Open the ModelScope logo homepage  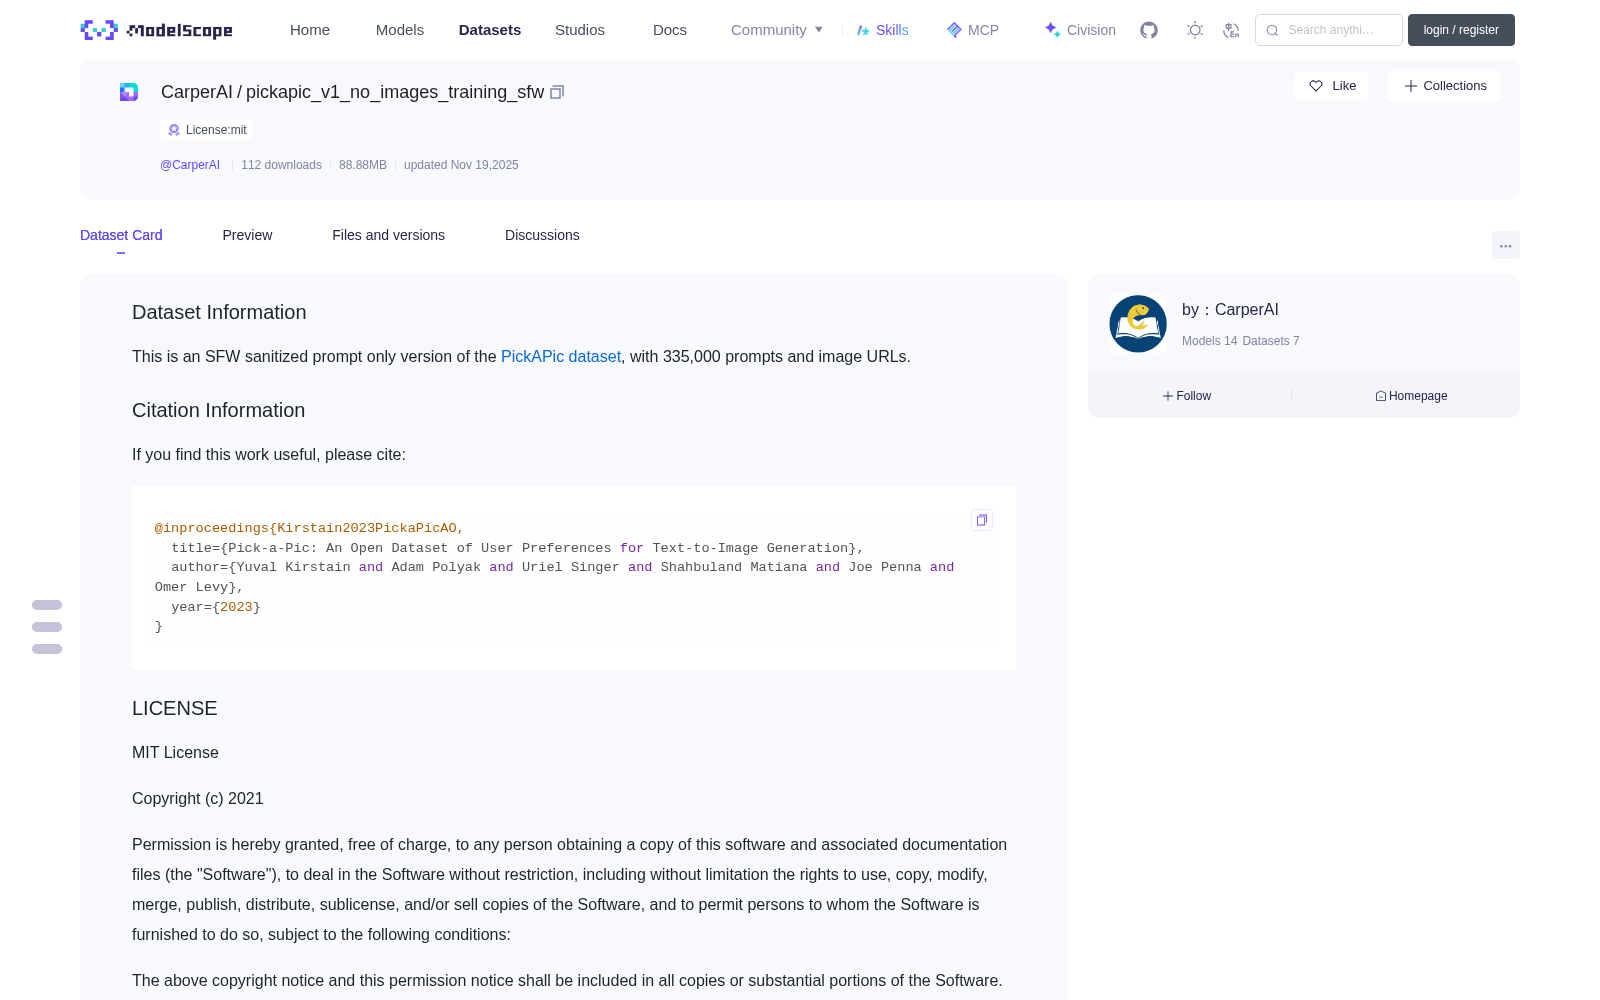[156, 30]
